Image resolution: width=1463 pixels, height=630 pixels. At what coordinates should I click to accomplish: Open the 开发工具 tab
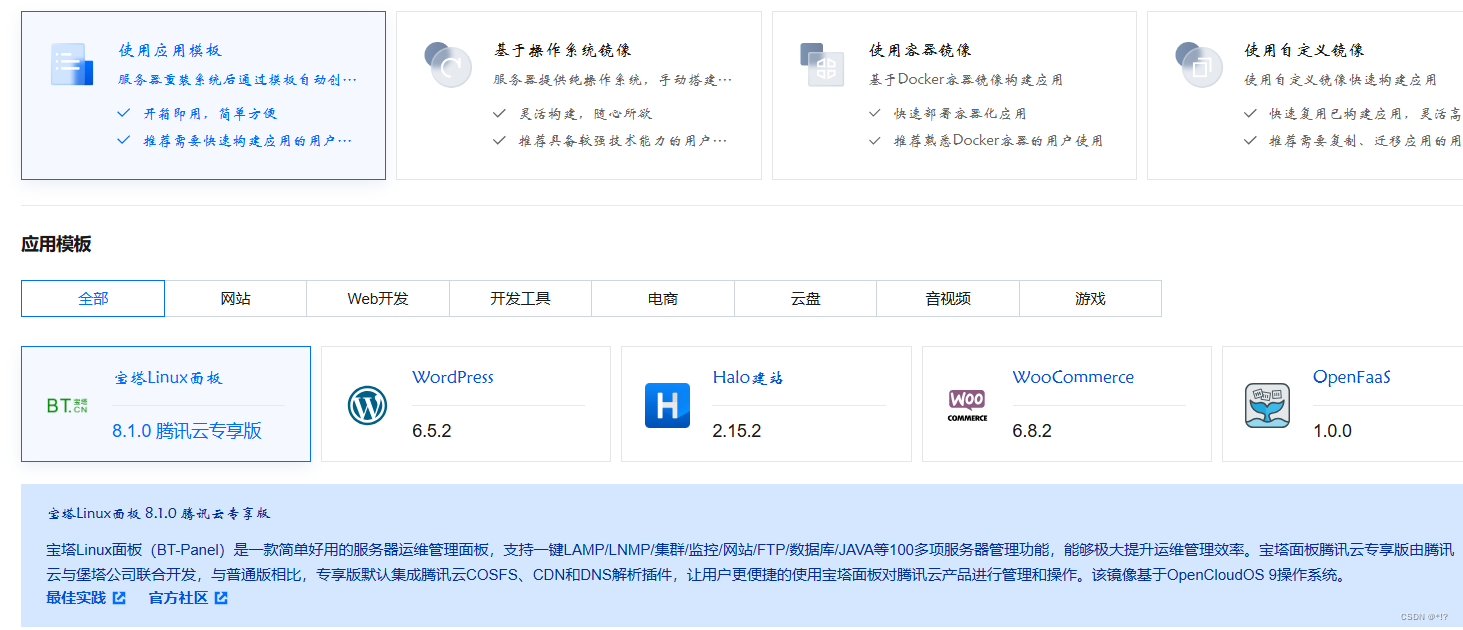[521, 298]
